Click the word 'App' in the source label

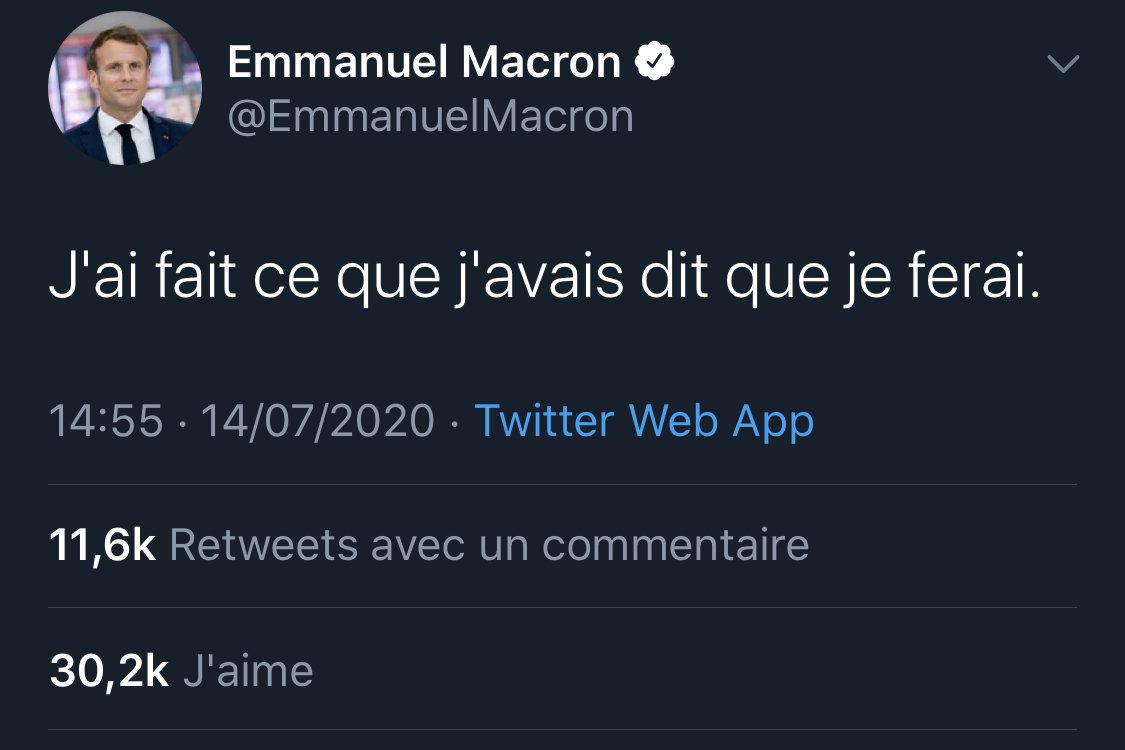pyautogui.click(x=773, y=421)
